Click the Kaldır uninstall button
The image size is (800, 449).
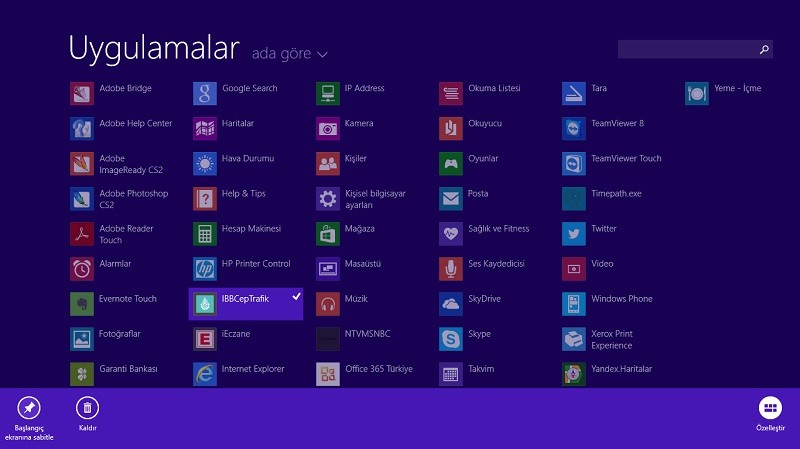pos(87,414)
